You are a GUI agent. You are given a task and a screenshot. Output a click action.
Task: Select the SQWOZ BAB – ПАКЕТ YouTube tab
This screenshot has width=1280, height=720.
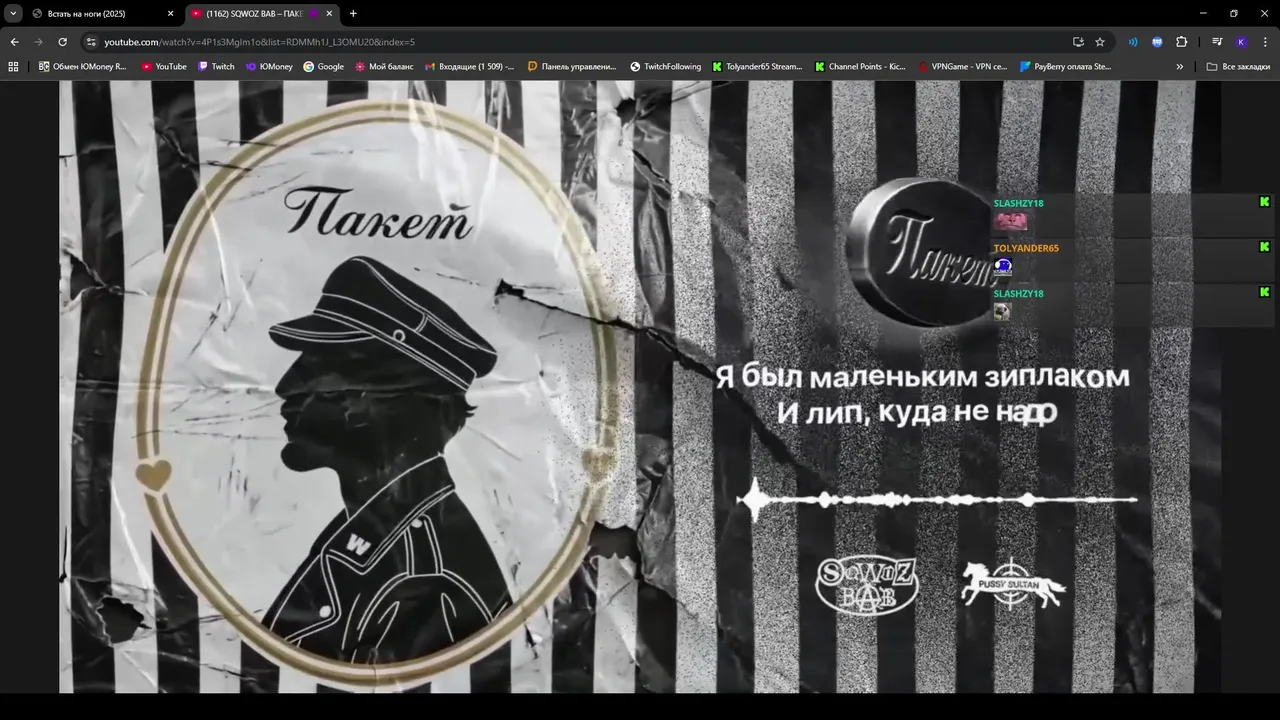262,14
